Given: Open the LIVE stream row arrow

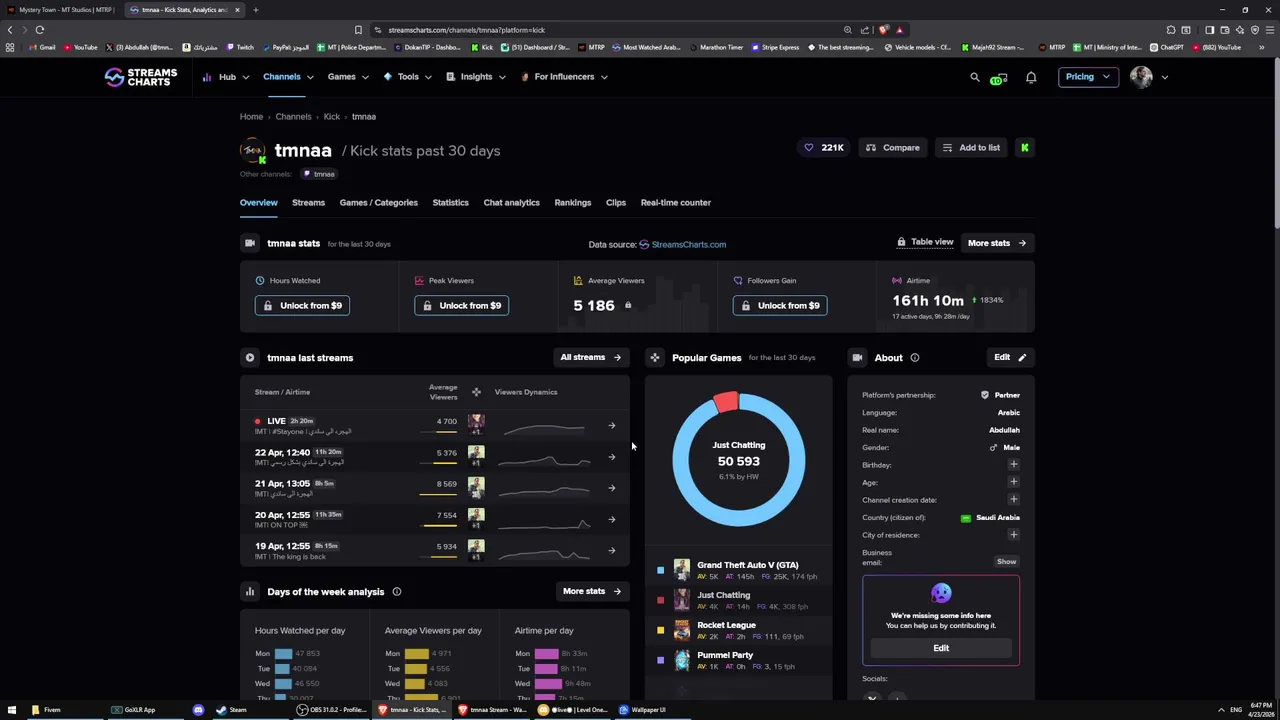Looking at the screenshot, I should coord(612,426).
